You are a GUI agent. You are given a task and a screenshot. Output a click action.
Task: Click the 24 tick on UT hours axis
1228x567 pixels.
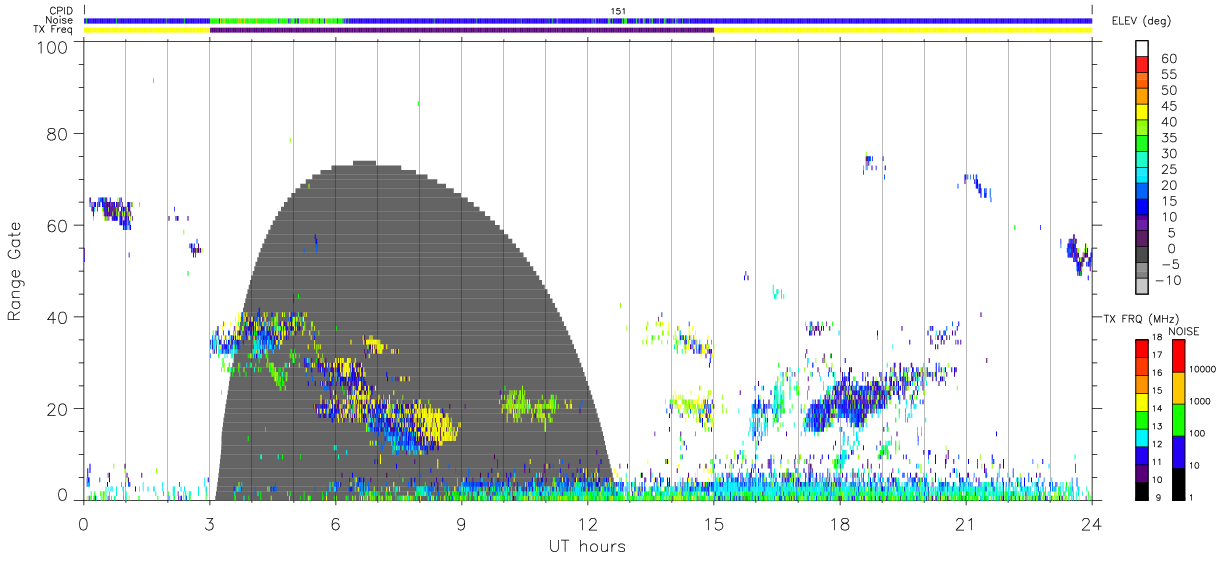point(1092,525)
